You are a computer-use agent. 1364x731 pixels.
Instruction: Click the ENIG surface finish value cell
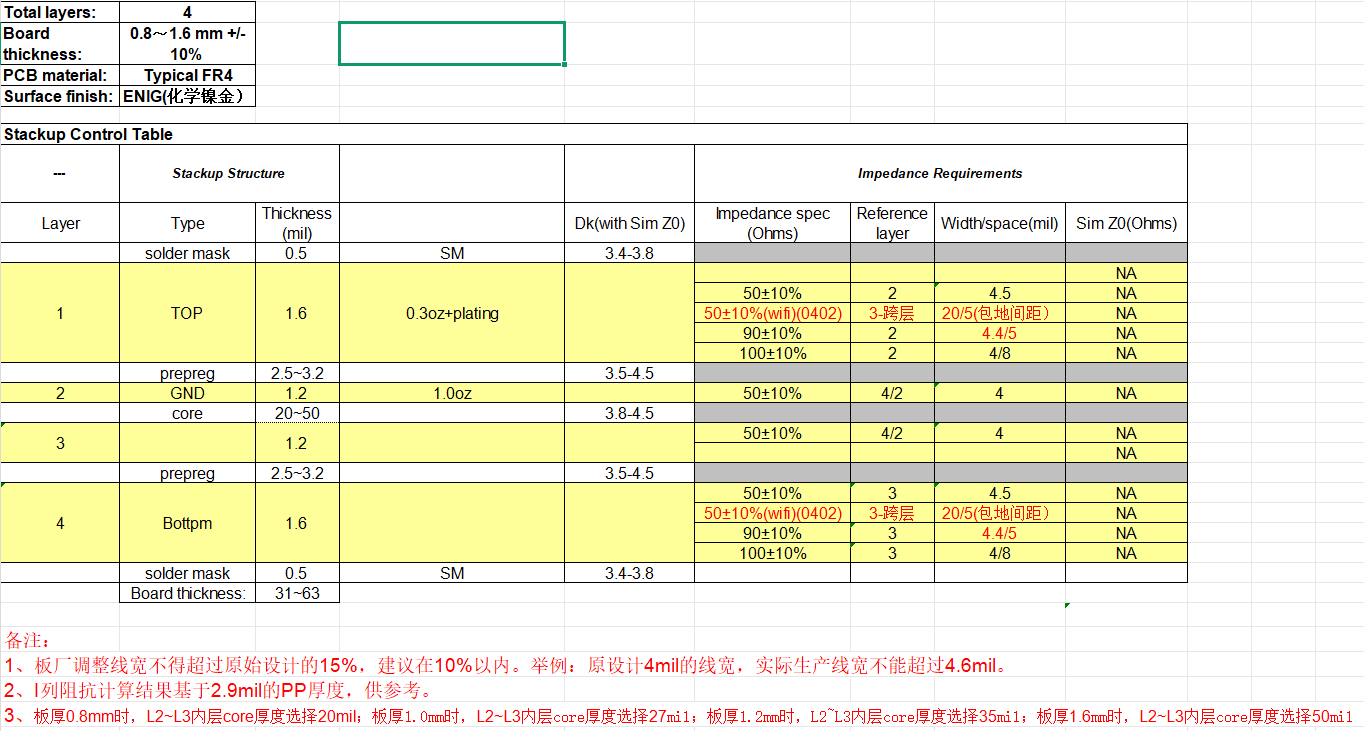(187, 96)
